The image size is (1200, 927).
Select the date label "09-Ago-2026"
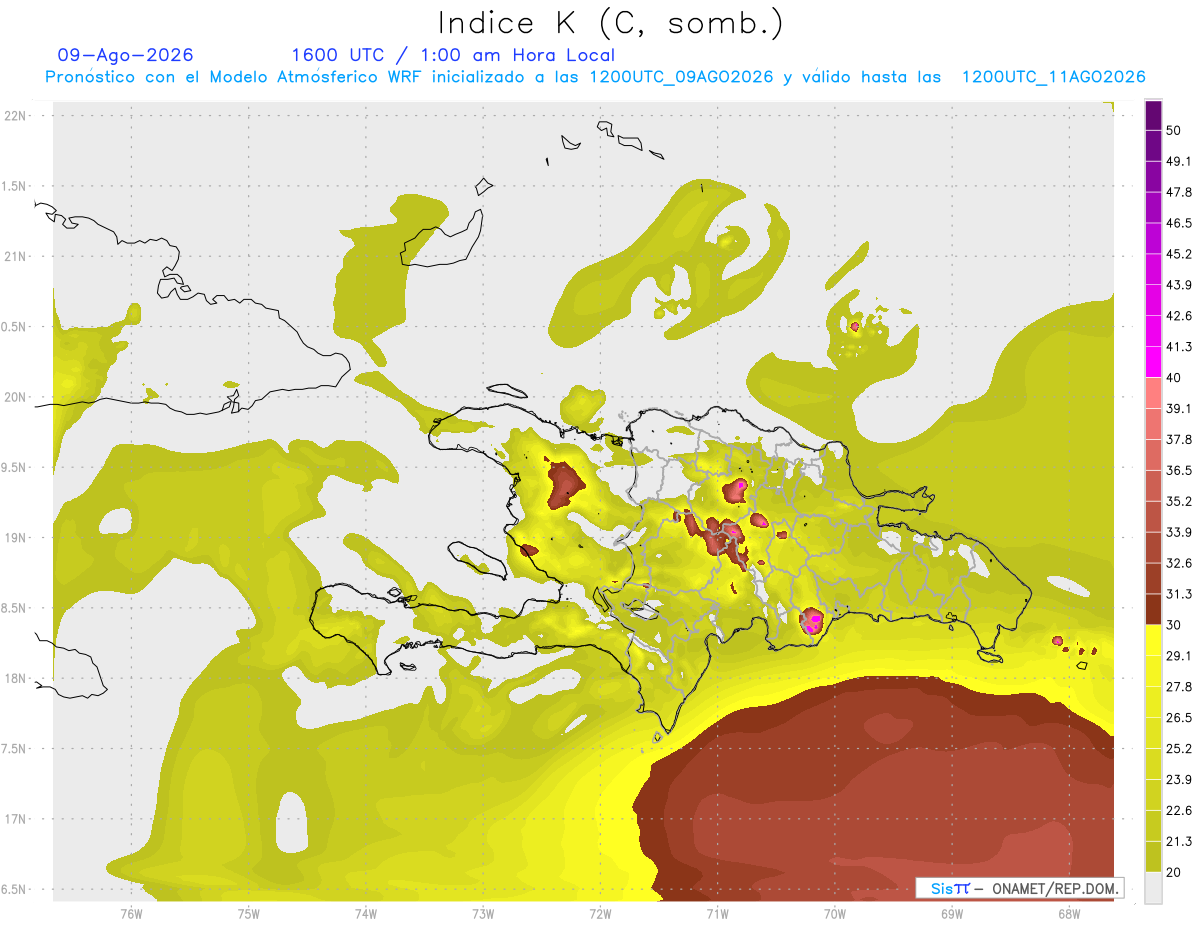point(125,55)
